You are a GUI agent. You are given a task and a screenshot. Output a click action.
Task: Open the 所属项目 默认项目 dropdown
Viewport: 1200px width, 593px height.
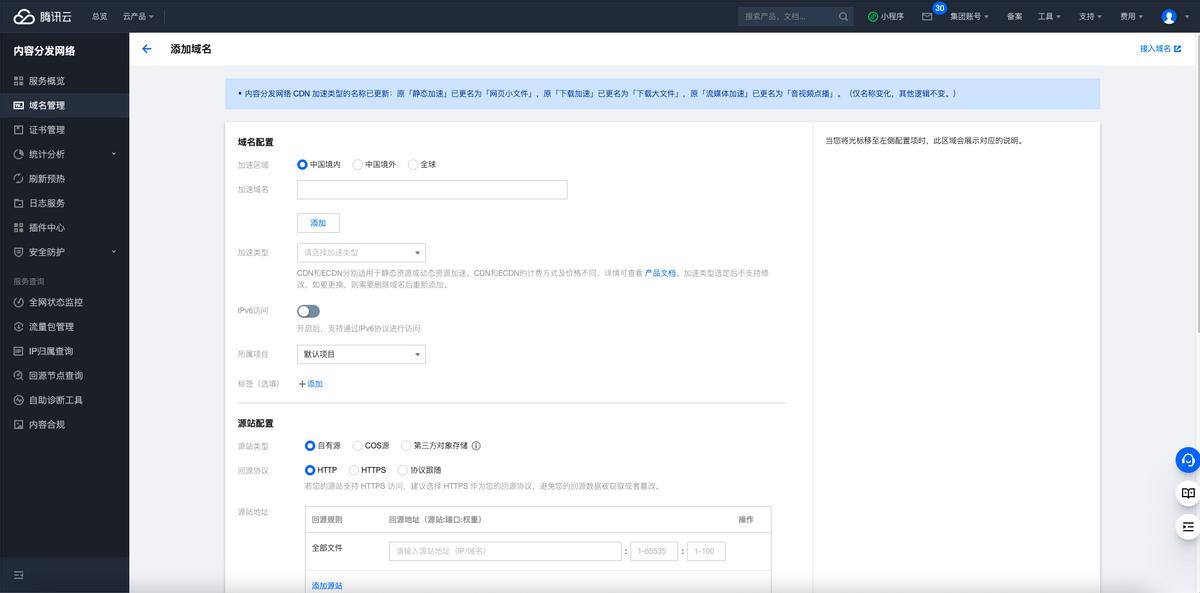[x=361, y=354]
